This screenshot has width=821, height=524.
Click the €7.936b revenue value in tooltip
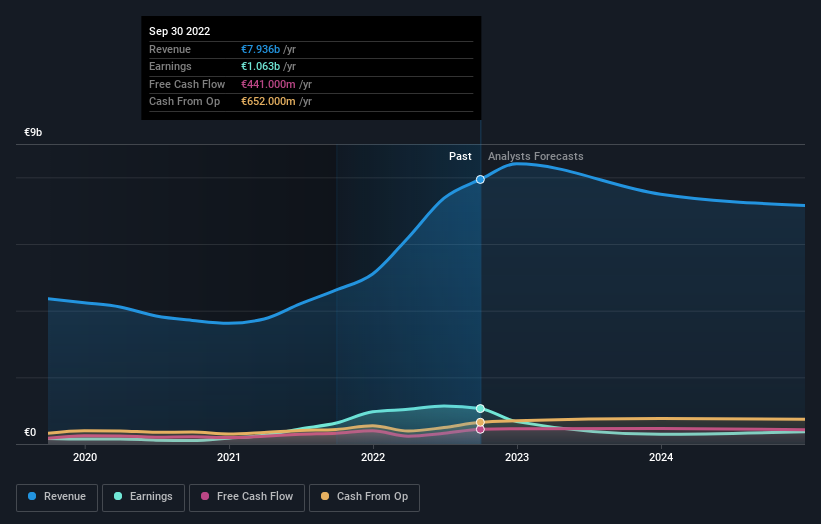pos(260,49)
